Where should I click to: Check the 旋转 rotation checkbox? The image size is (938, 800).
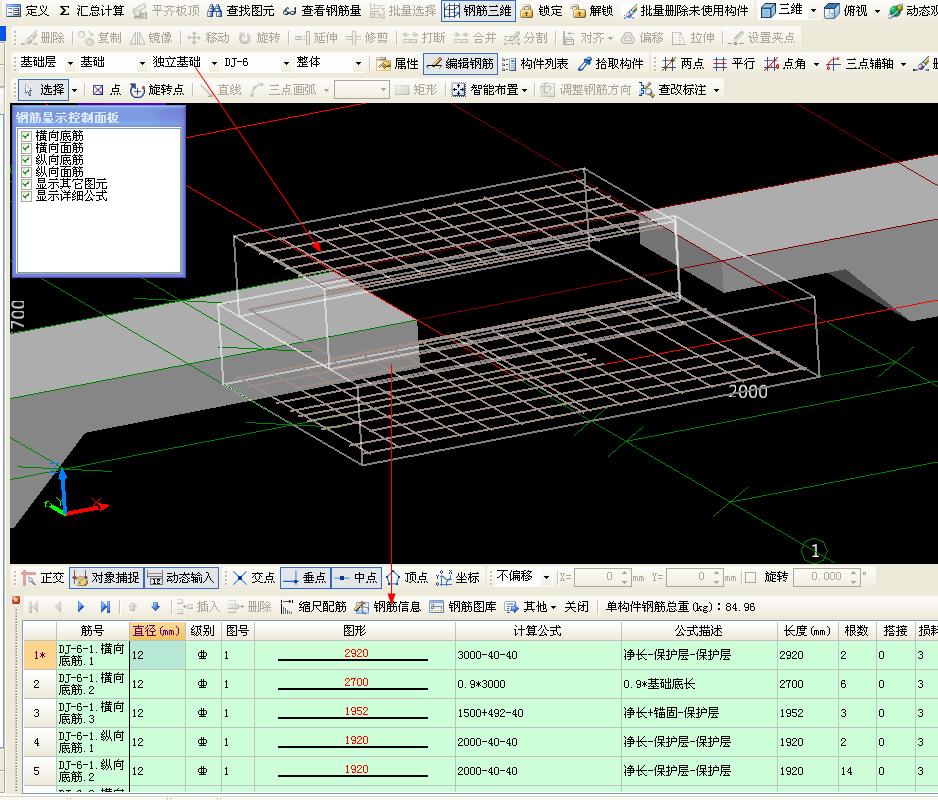pos(750,577)
